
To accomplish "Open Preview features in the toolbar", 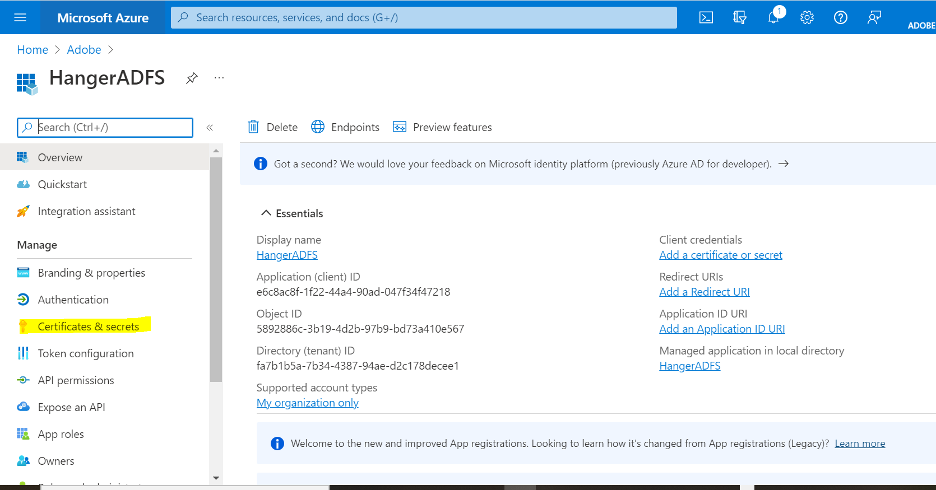I will [442, 127].
